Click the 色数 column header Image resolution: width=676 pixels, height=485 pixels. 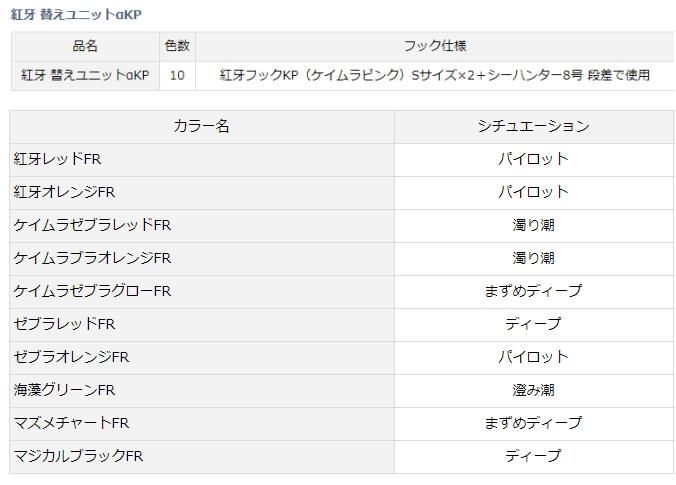click(177, 46)
